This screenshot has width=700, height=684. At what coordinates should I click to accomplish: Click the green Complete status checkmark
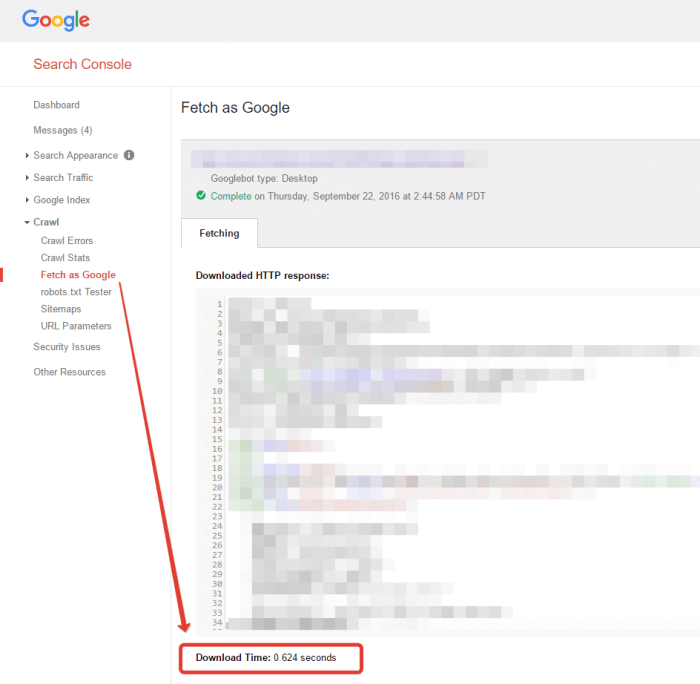201,196
